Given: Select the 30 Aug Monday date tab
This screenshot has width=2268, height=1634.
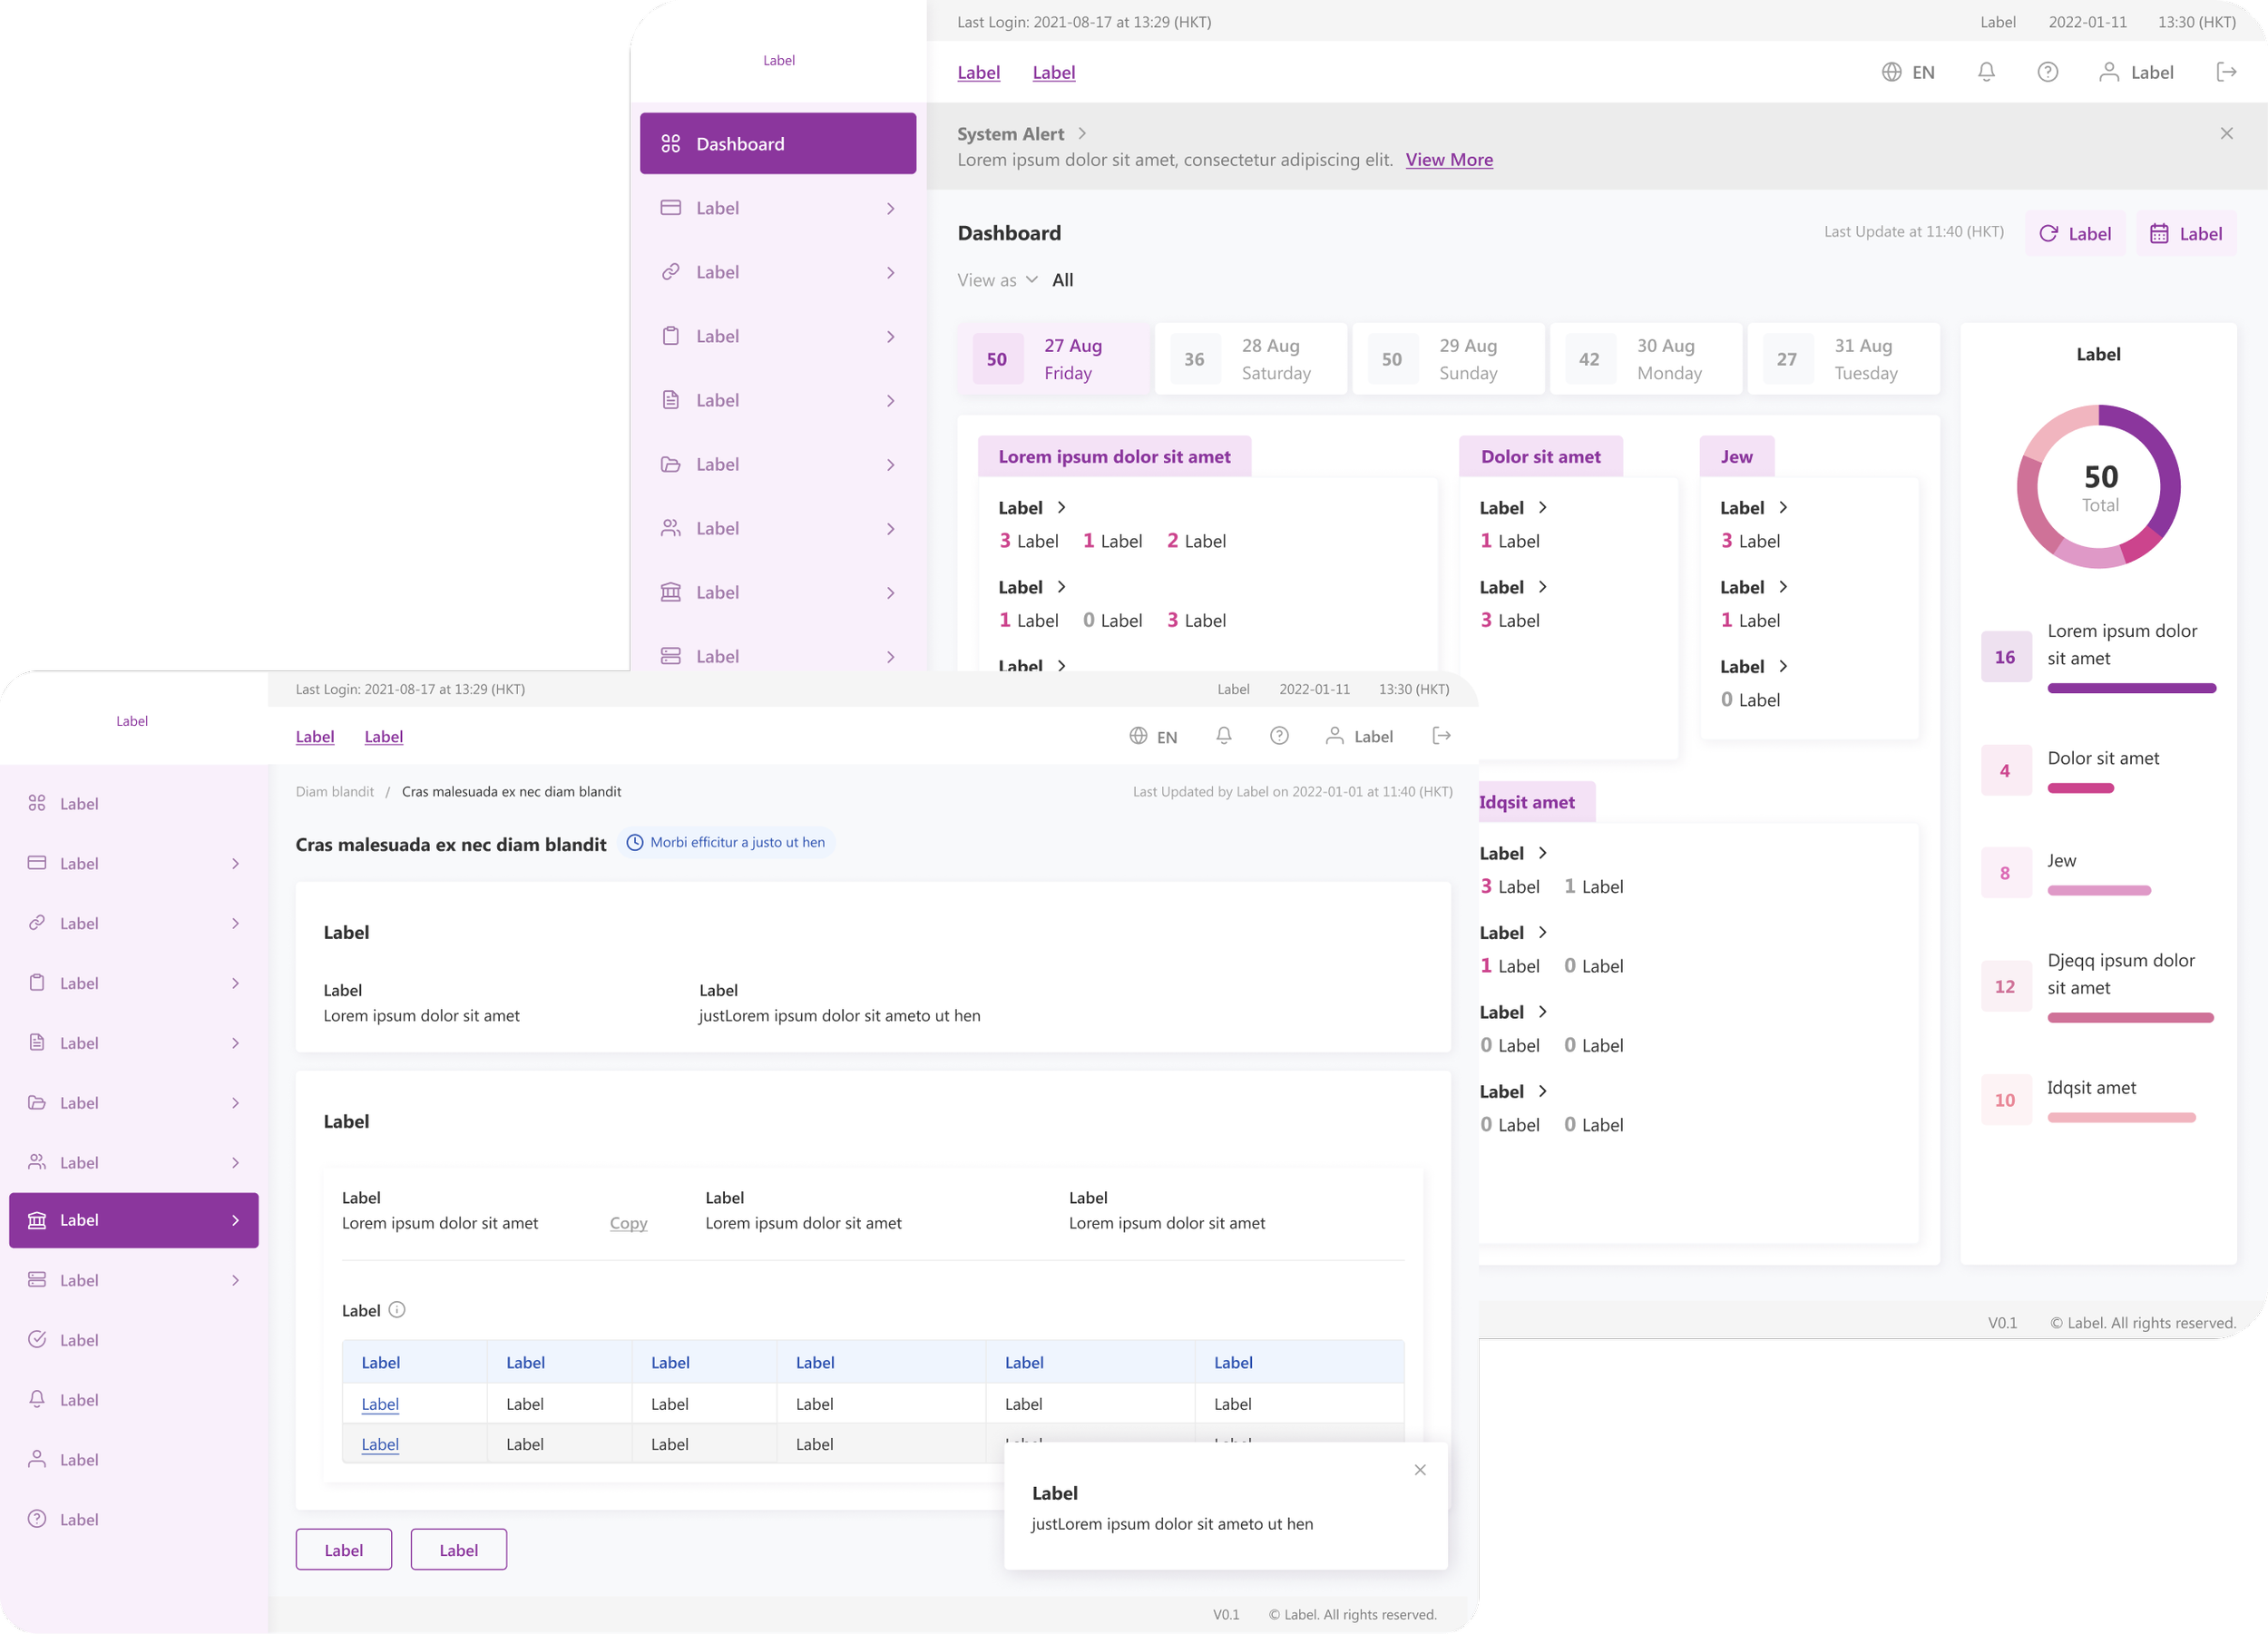Looking at the screenshot, I should [1645, 359].
